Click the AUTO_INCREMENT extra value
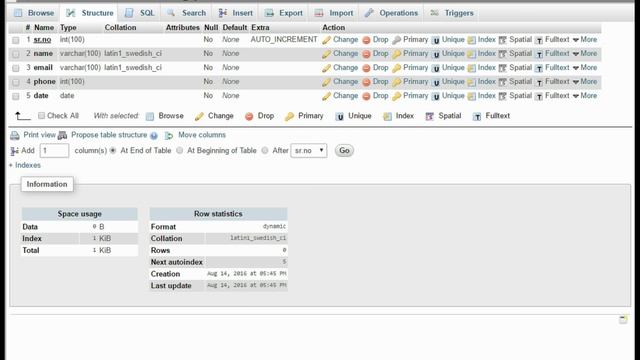 pyautogui.click(x=284, y=40)
